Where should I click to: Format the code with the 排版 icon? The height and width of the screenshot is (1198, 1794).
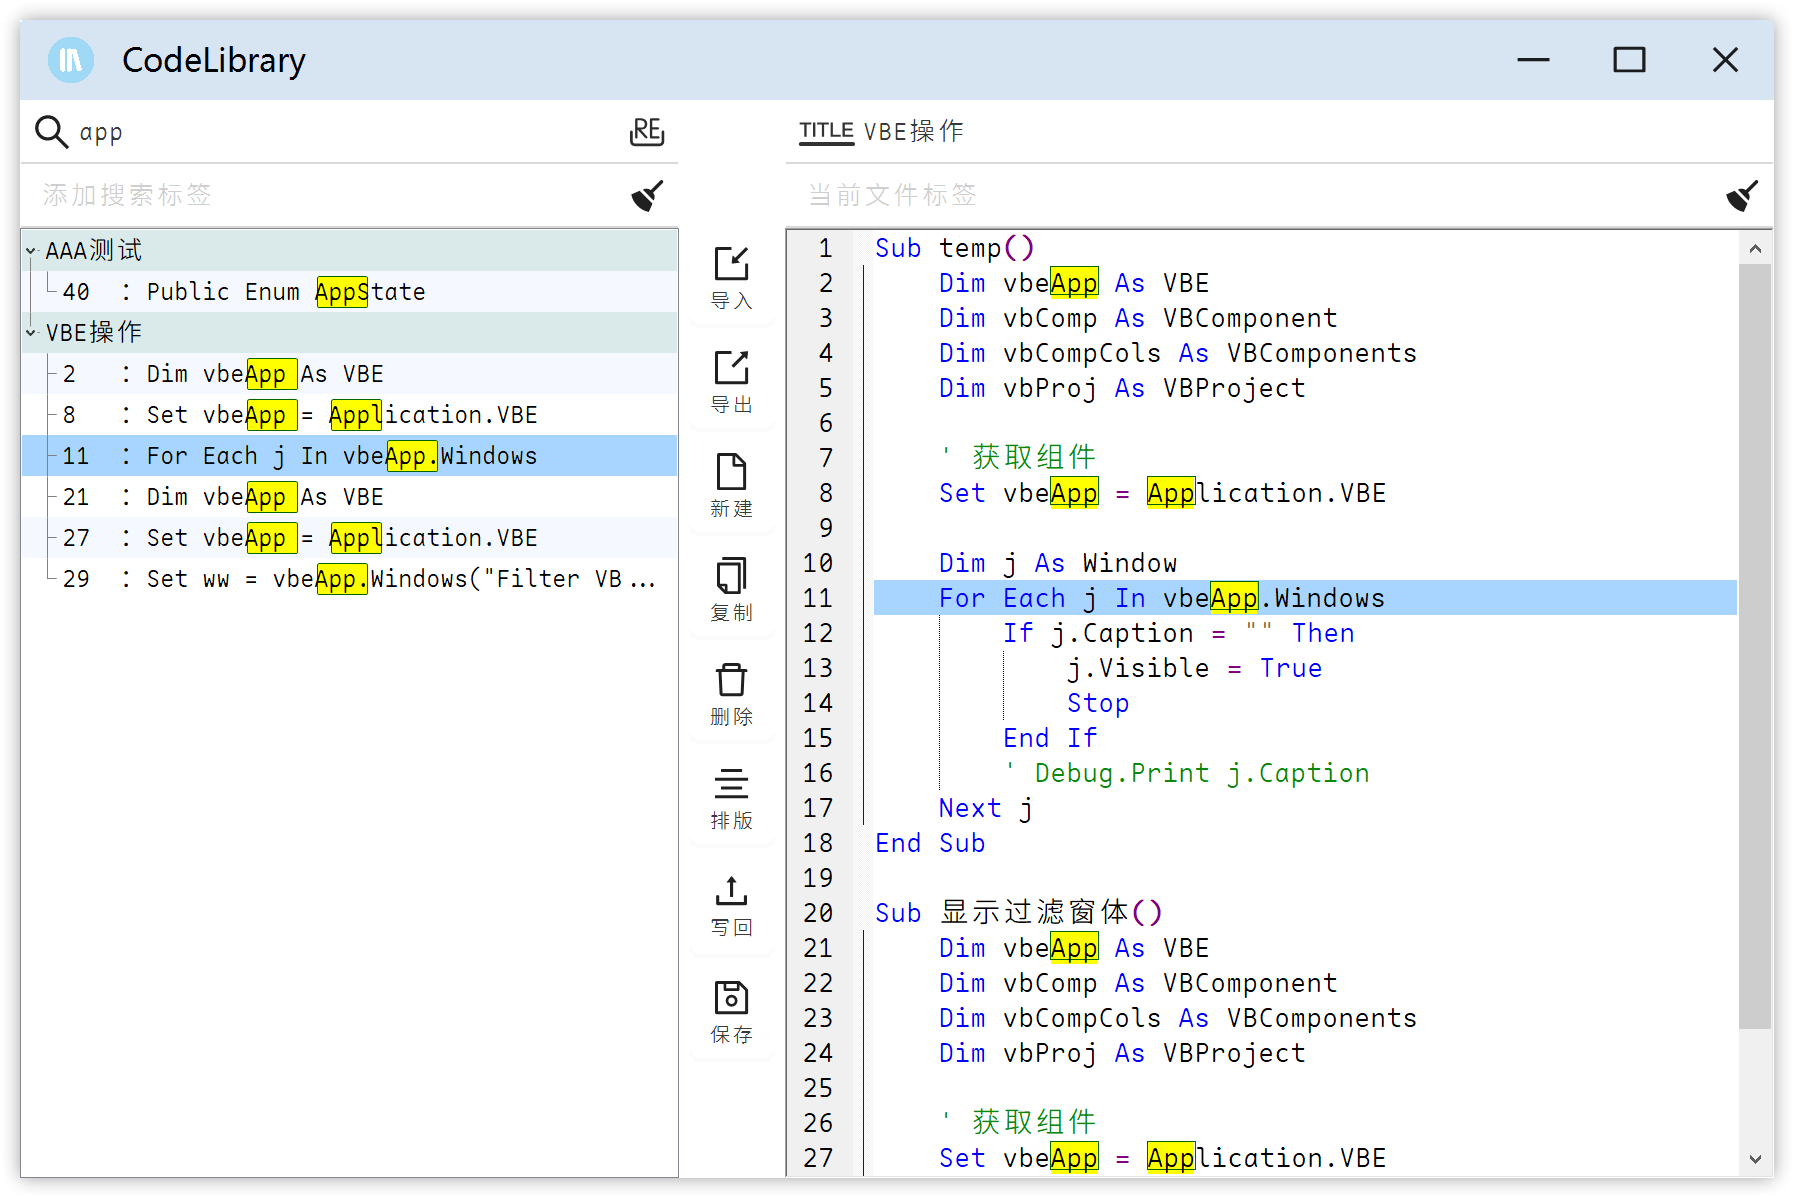731,797
